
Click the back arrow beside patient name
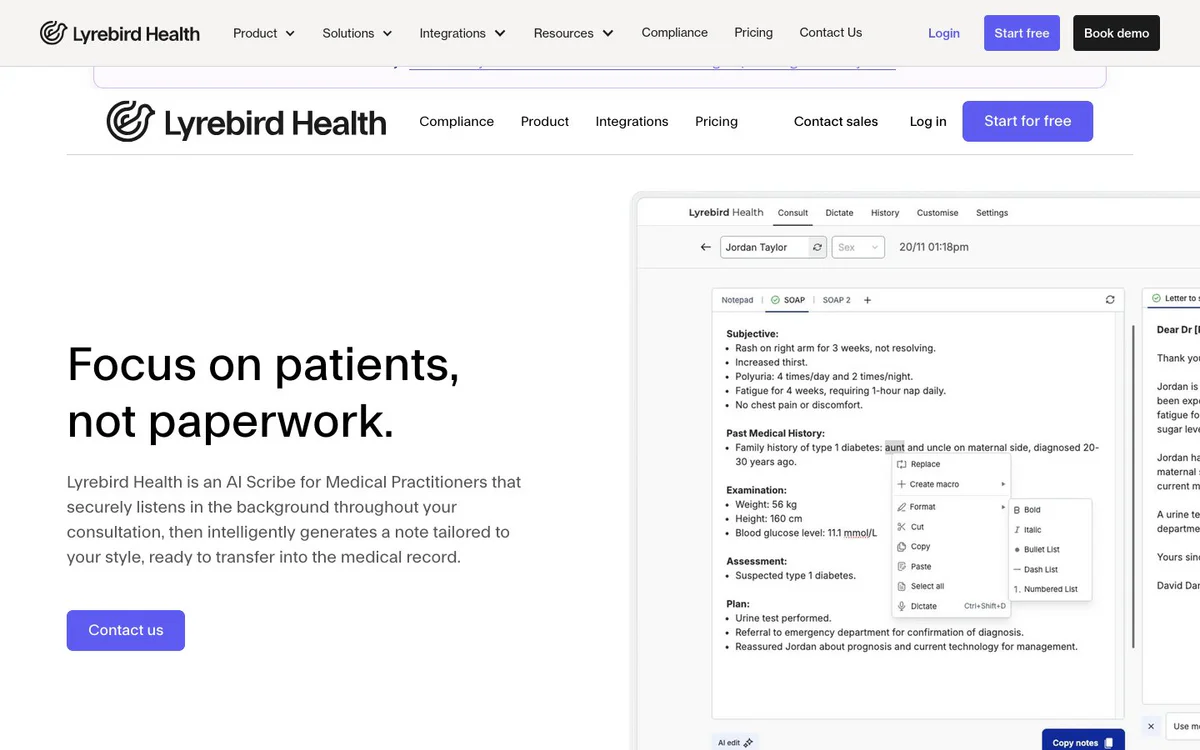pyautogui.click(x=706, y=247)
